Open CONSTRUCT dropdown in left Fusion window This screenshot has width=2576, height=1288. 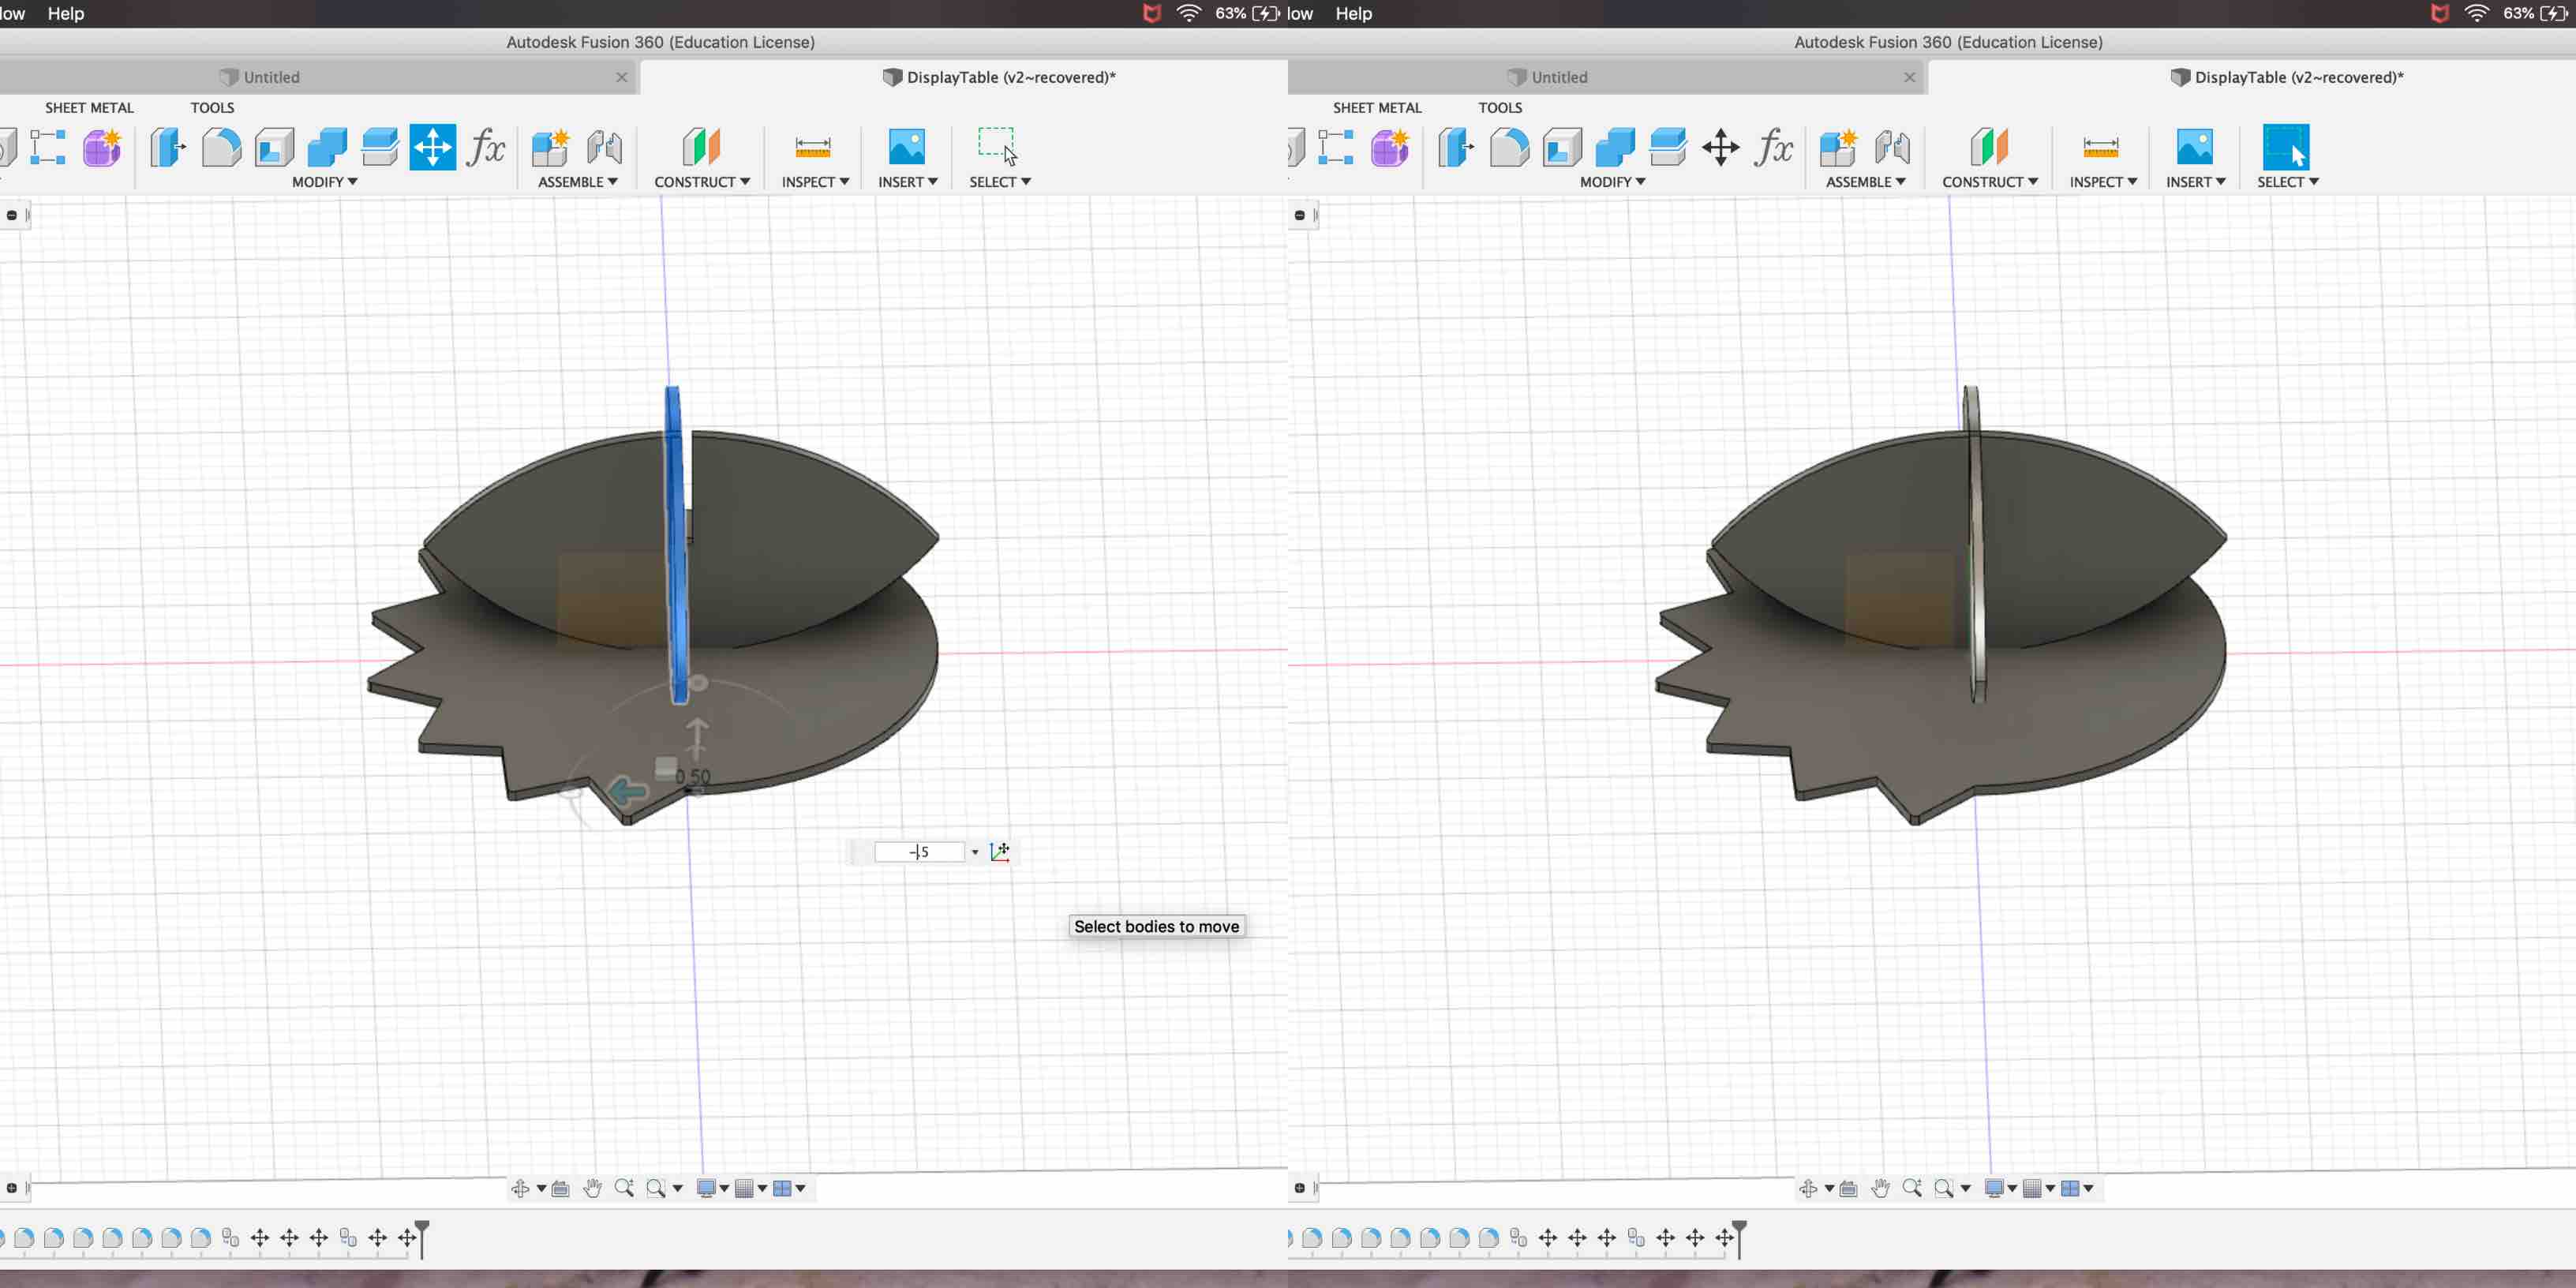pyautogui.click(x=702, y=182)
